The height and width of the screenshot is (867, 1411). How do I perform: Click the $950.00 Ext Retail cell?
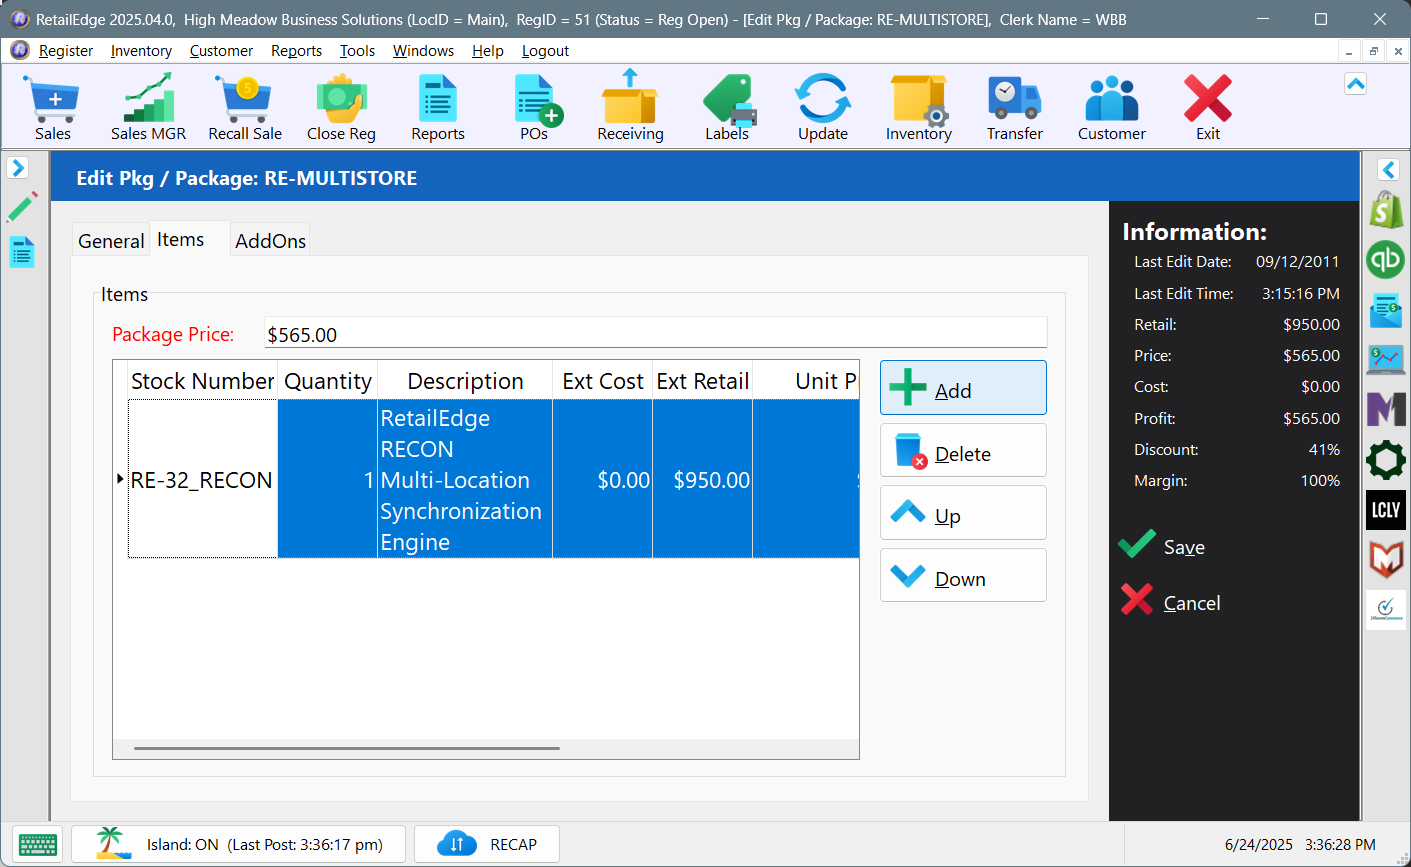coord(702,479)
